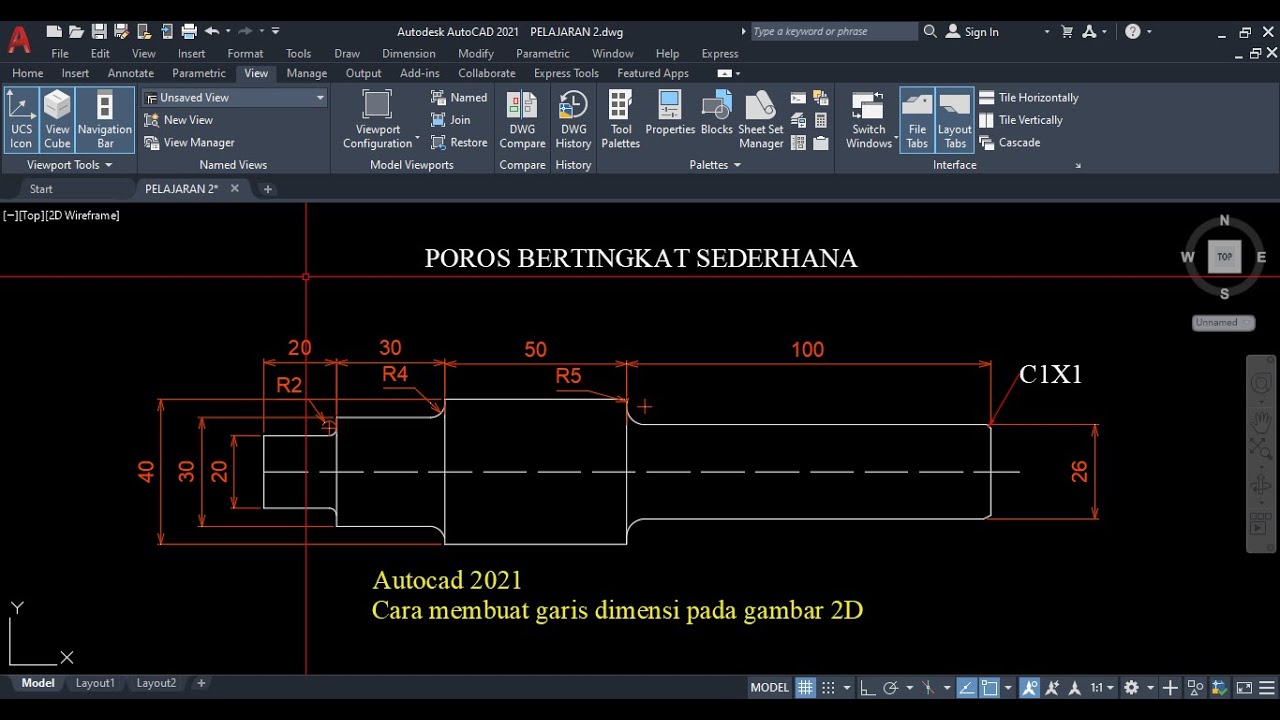Viewport: 1280px width, 720px height.
Task: Click the View Cube ribbon icon
Action: 57,120
